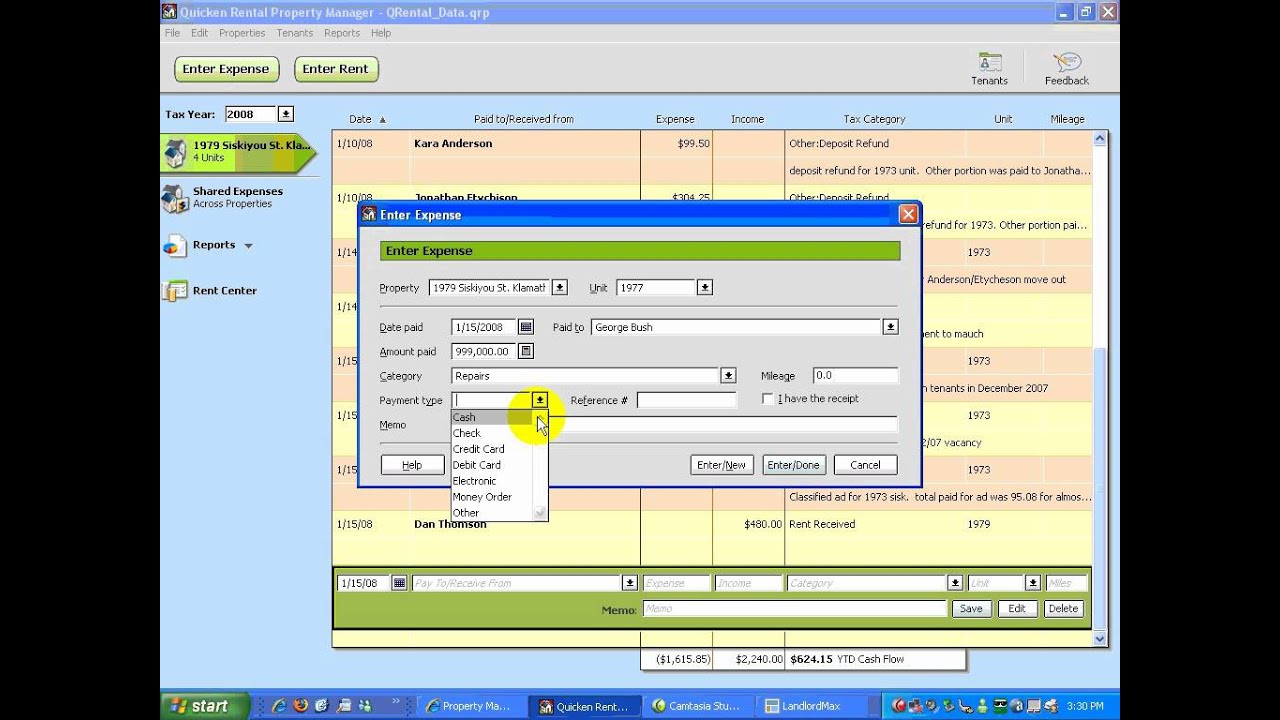Open Category dropdown in bottom entry row
This screenshot has width=1280, height=720.
955,583
